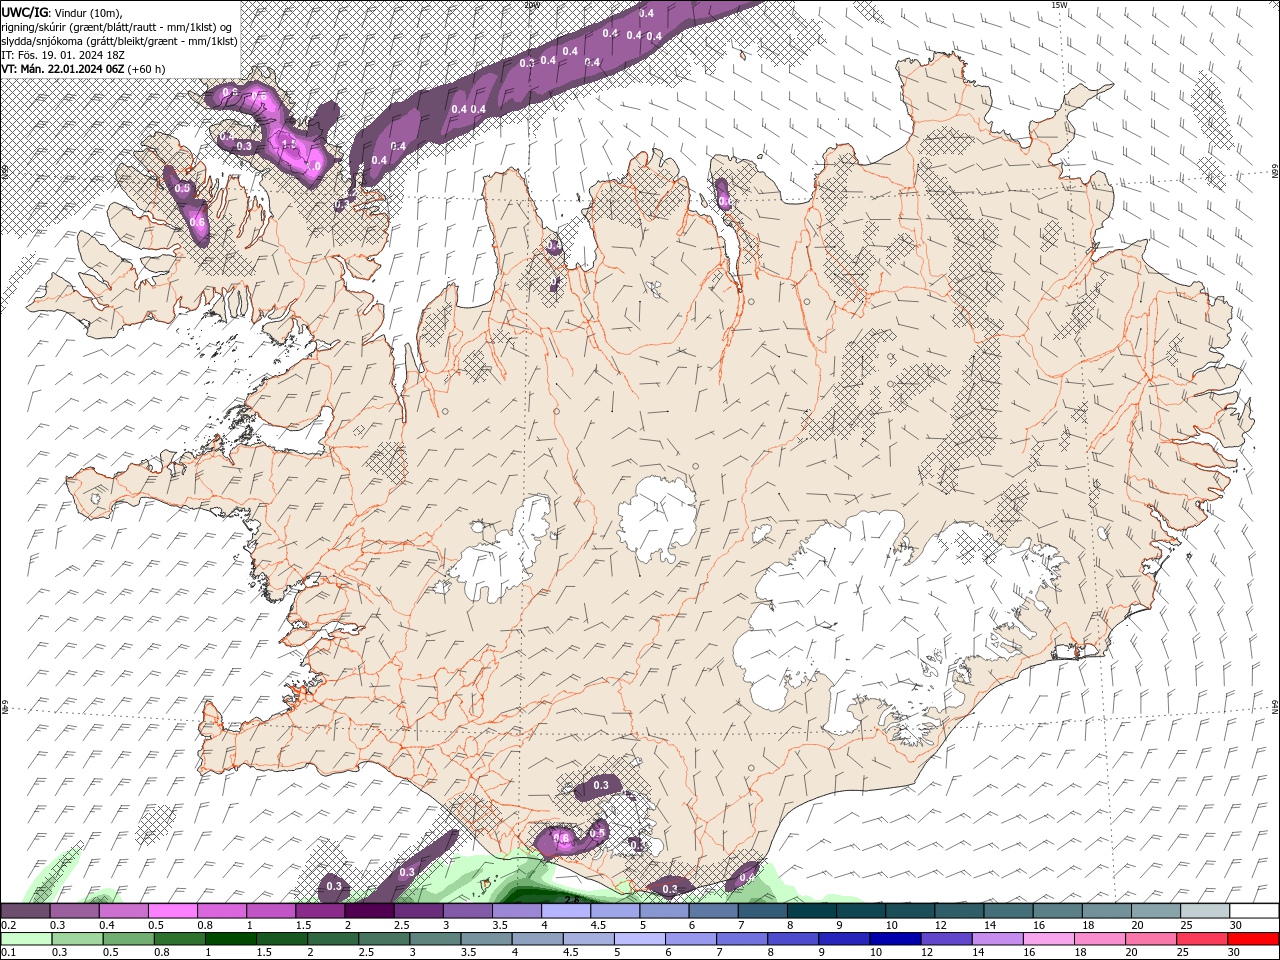Click the '15W' longitude label on the top edge
This screenshot has width=1280, height=960.
(1060, 5)
